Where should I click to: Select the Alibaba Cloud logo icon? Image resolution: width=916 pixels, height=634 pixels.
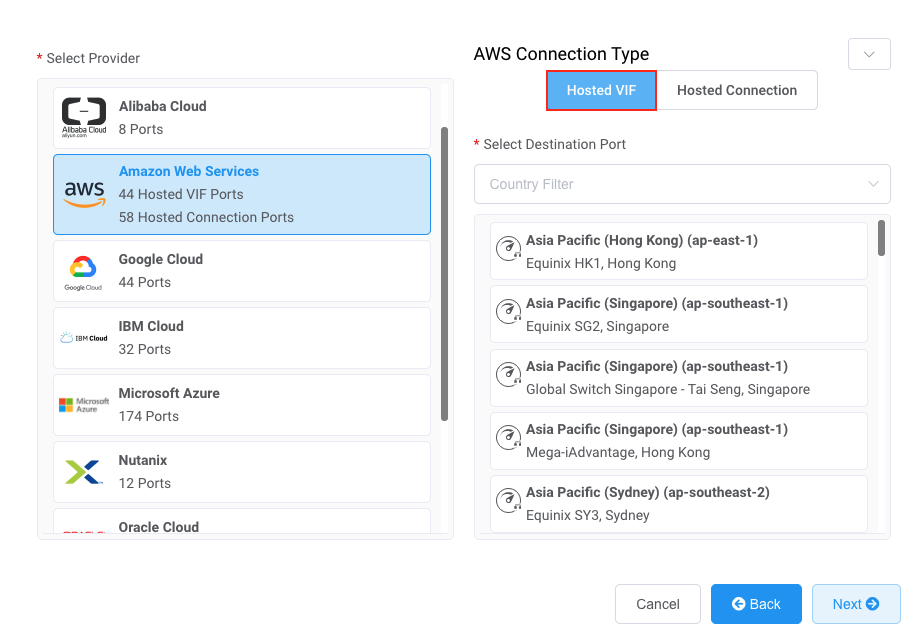(x=84, y=117)
